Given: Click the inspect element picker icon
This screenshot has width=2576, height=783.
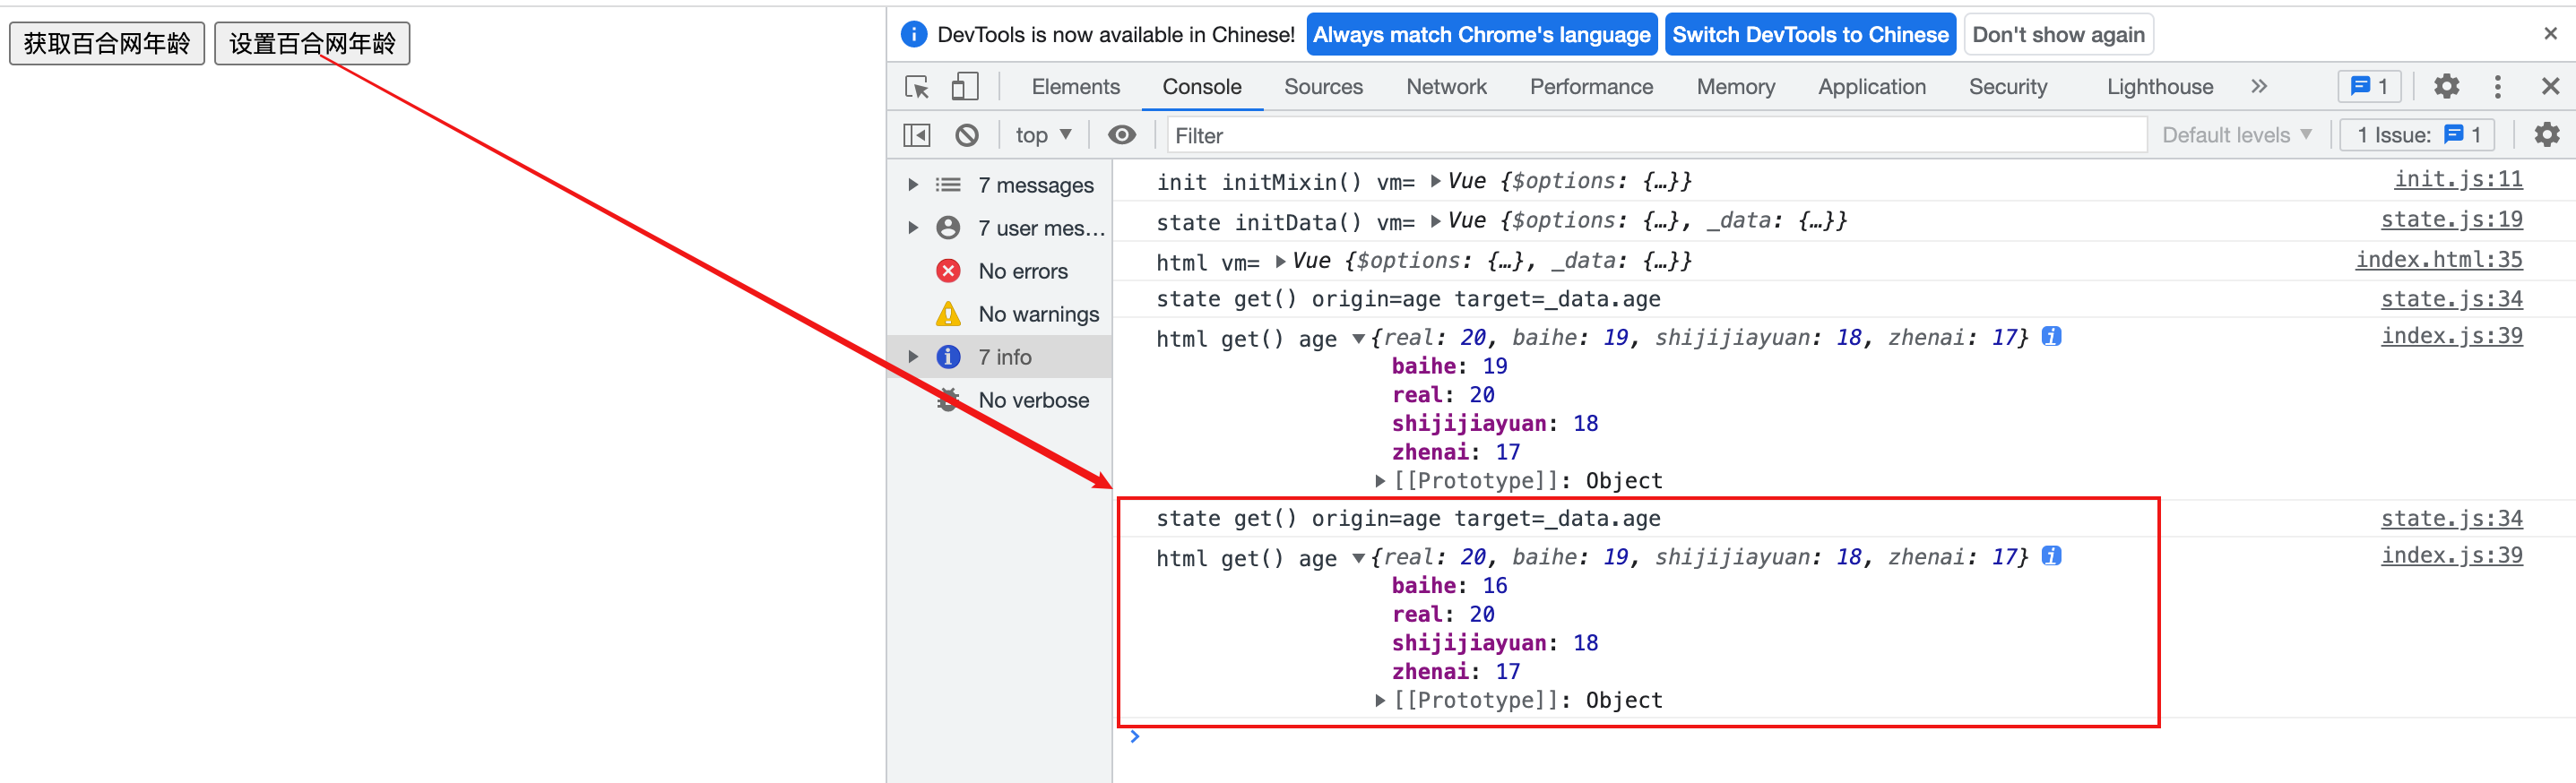Looking at the screenshot, I should [917, 87].
